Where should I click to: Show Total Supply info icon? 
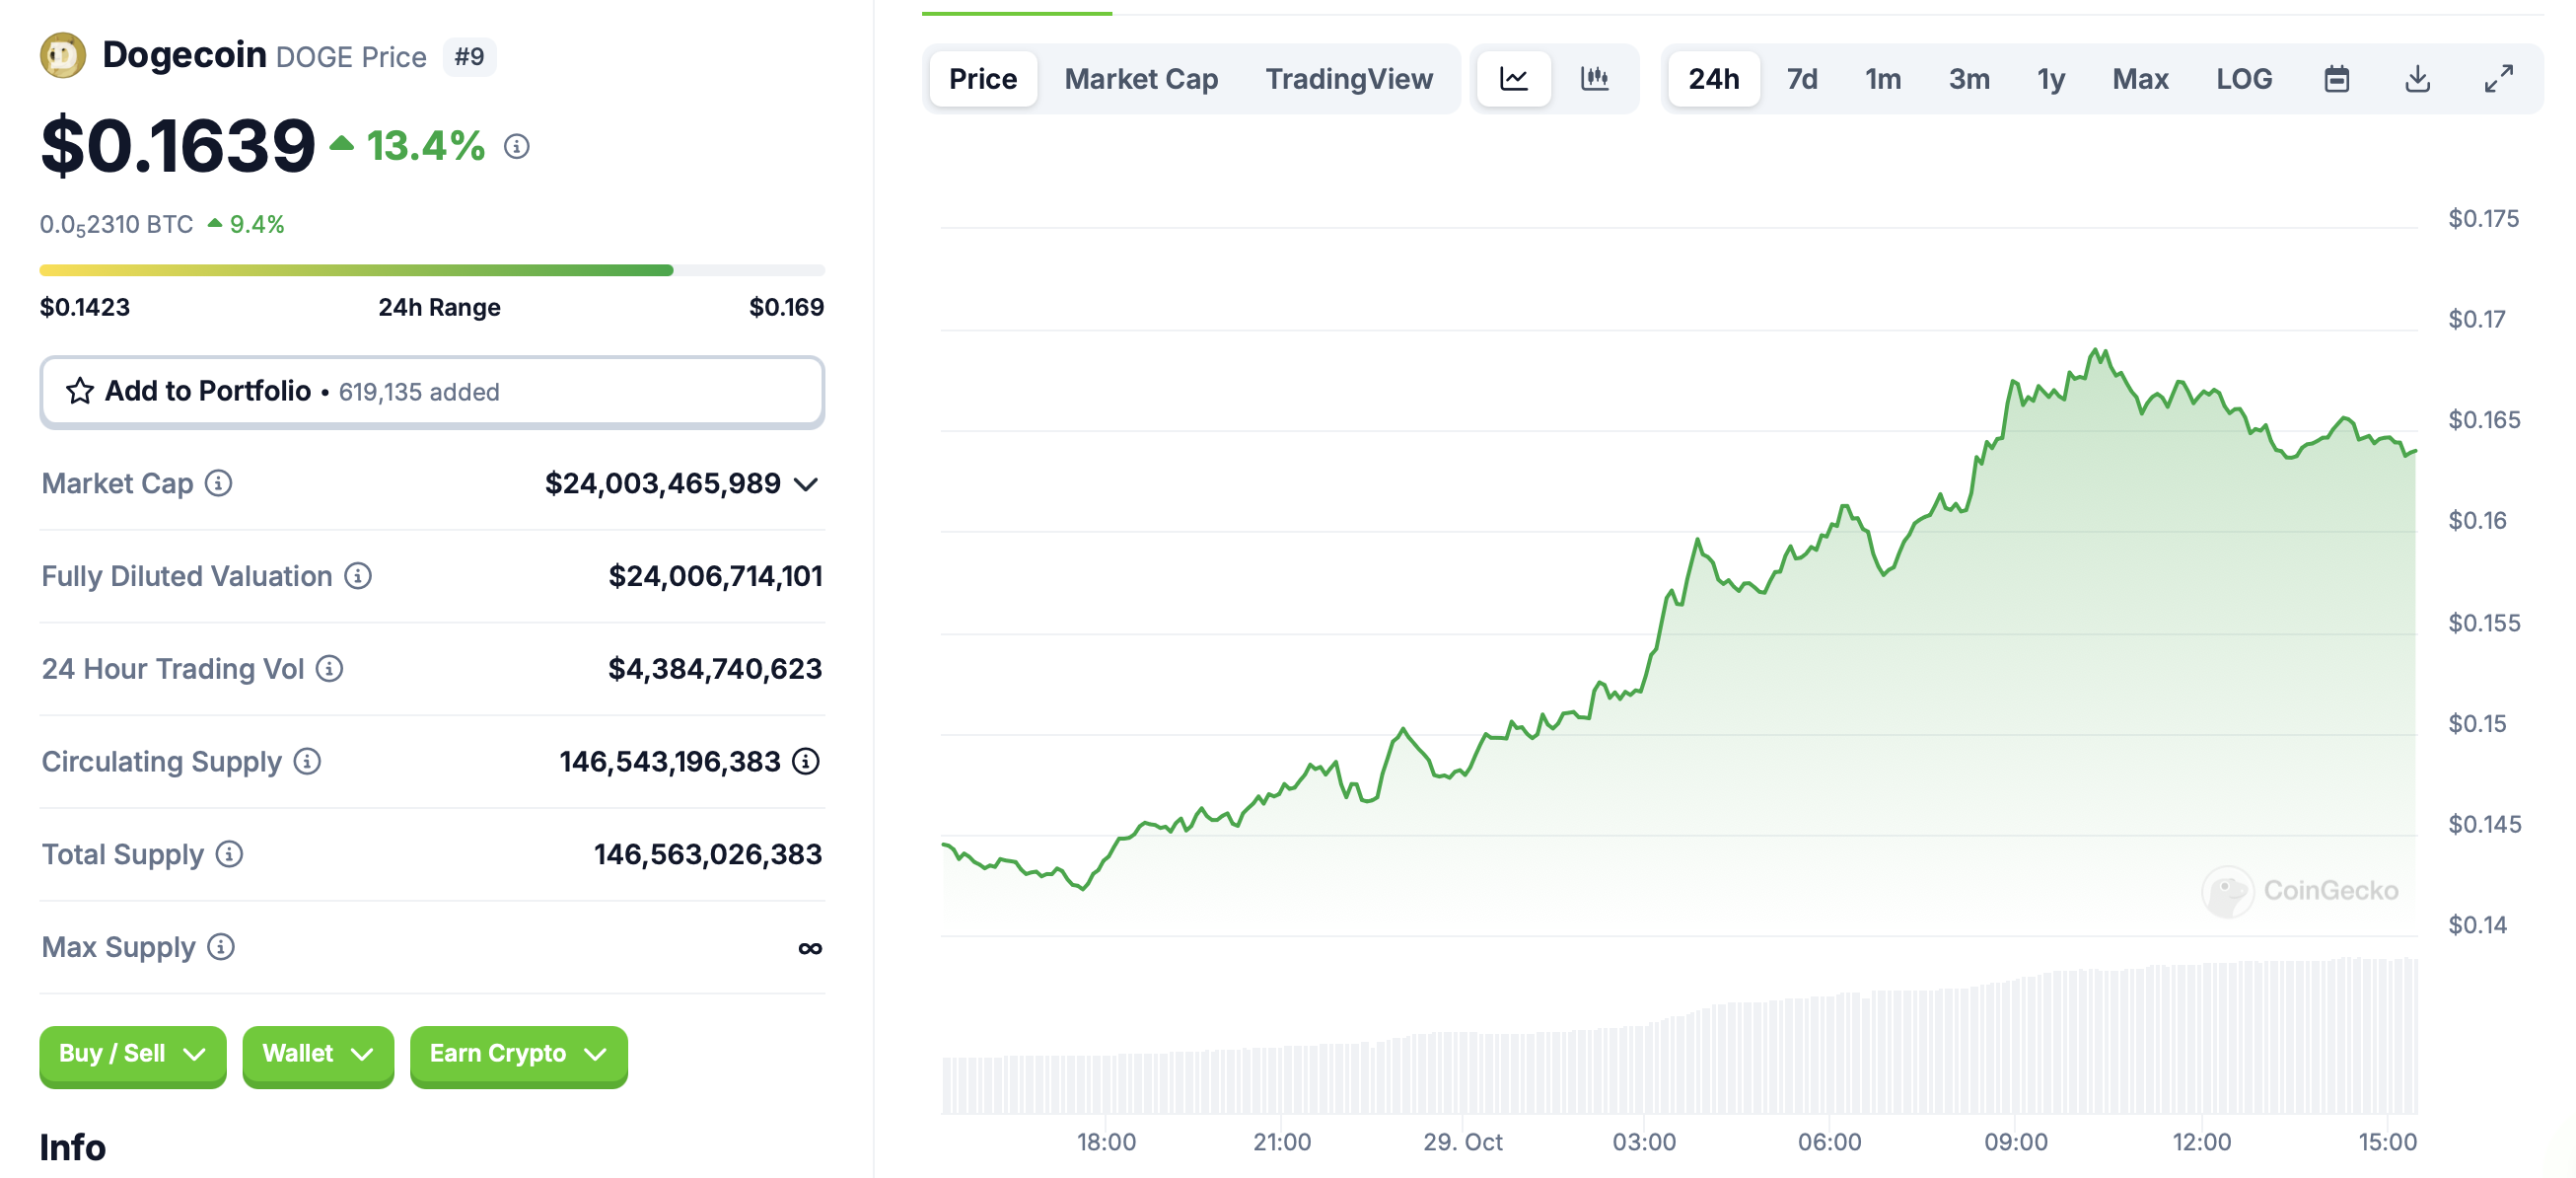tap(229, 854)
